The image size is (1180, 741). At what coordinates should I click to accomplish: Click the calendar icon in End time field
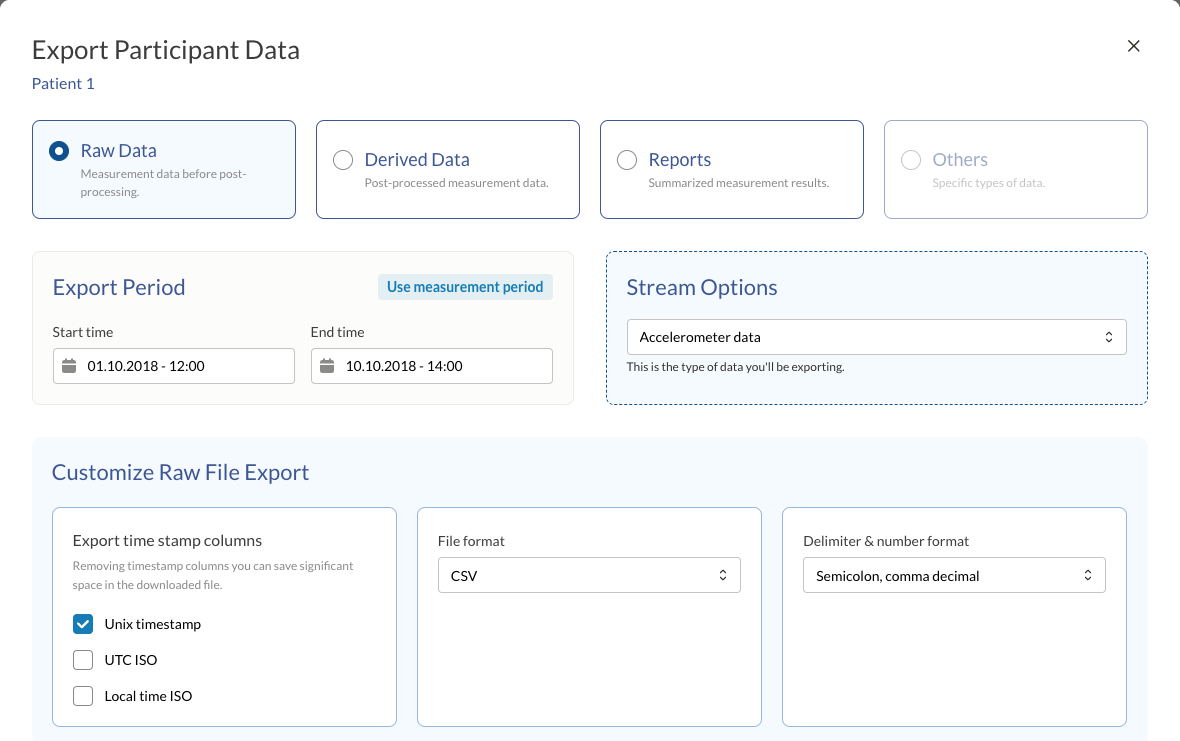(327, 366)
